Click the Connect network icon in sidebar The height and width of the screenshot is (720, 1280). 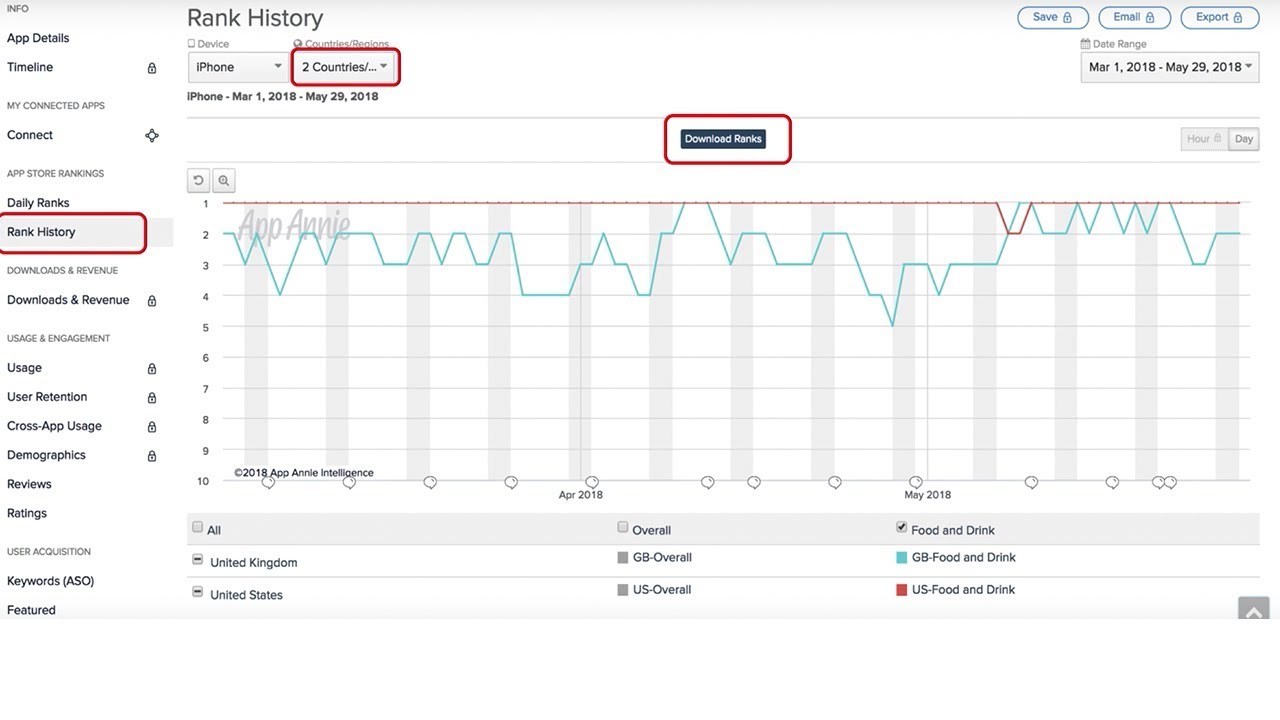pos(152,136)
